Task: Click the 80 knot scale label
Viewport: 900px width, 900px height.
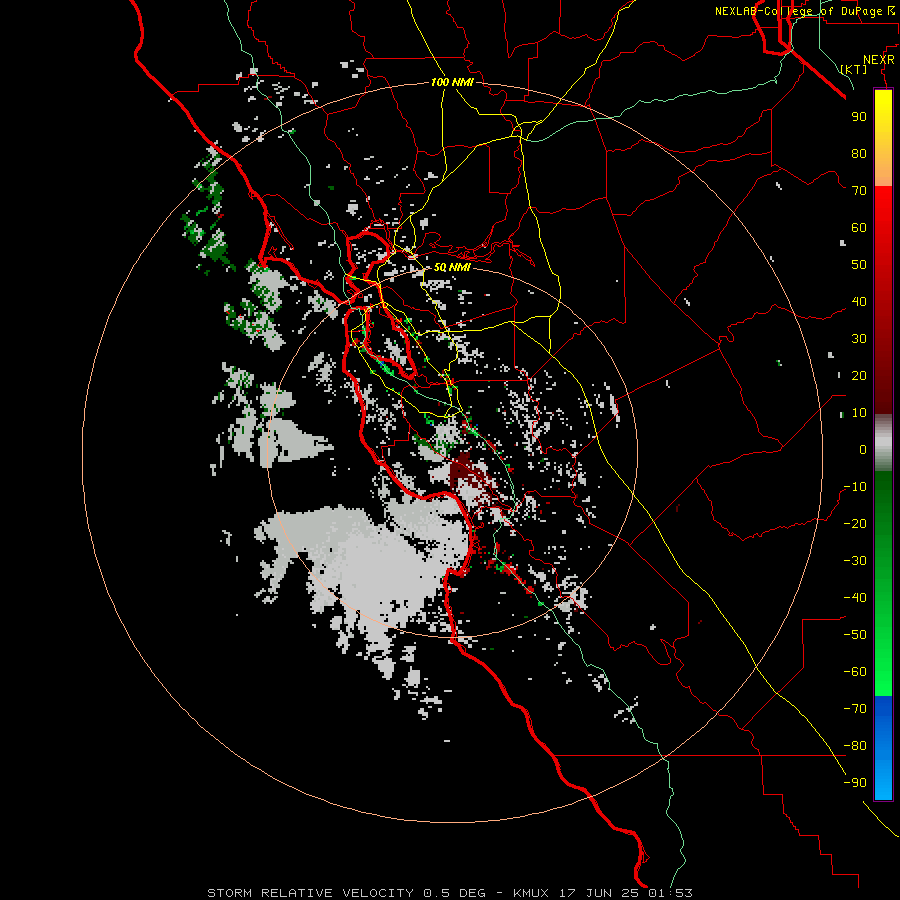Action: pyautogui.click(x=859, y=153)
